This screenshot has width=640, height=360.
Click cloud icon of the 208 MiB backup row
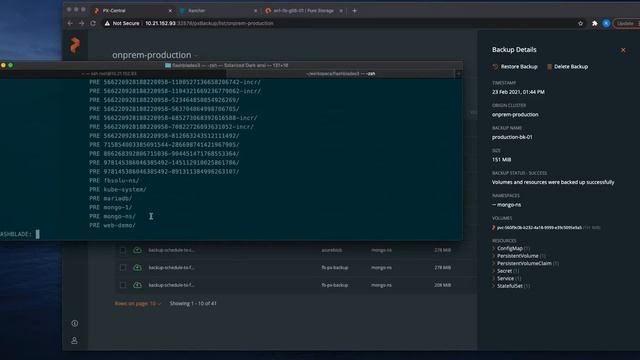click(x=137, y=285)
